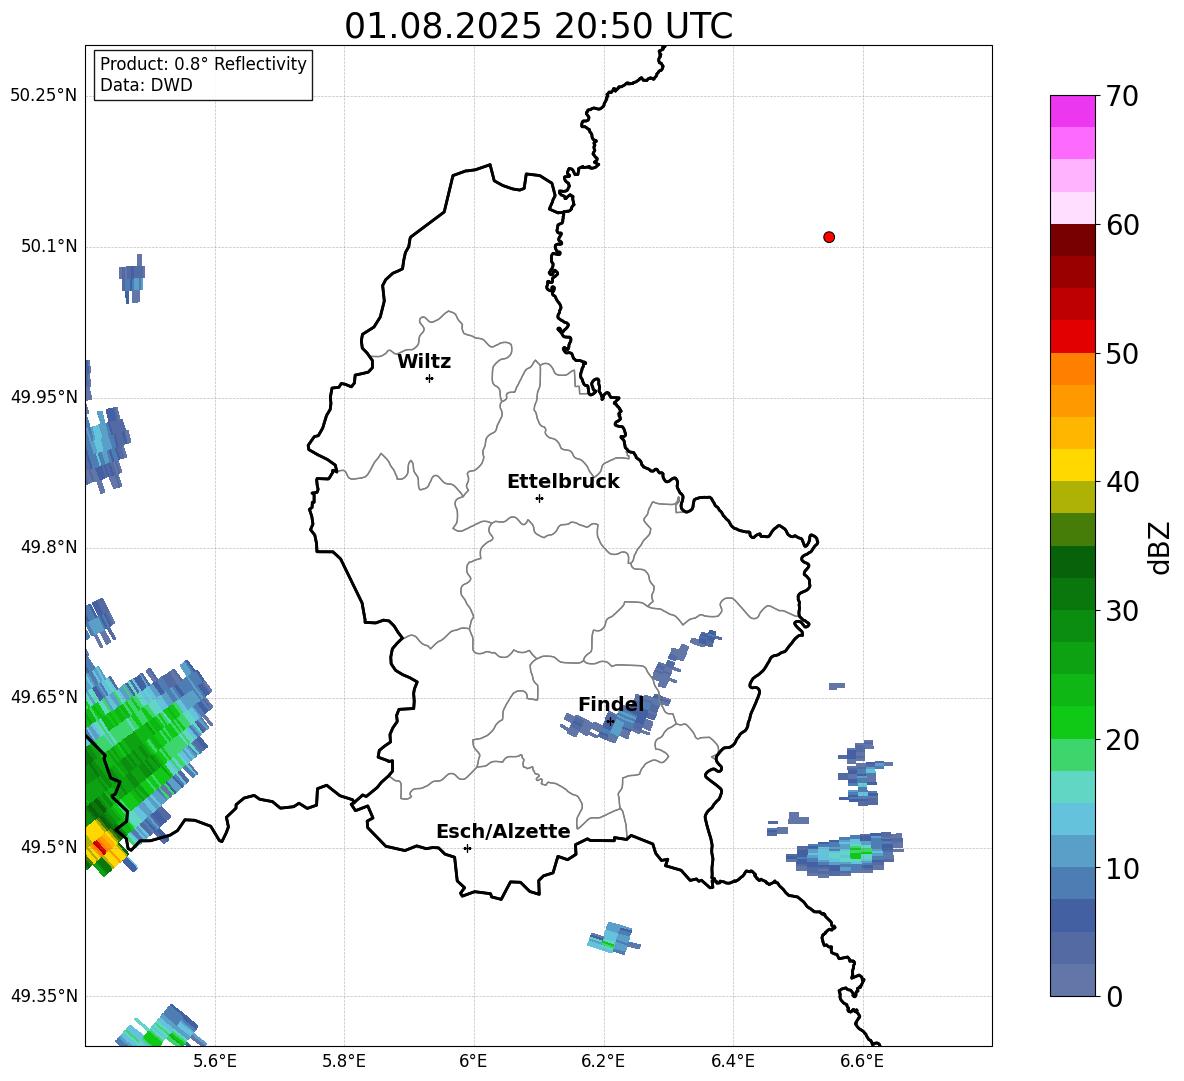Click the 'Product: 0.8° Reflectivity' label
This screenshot has height=1081, width=1184.
tap(203, 63)
